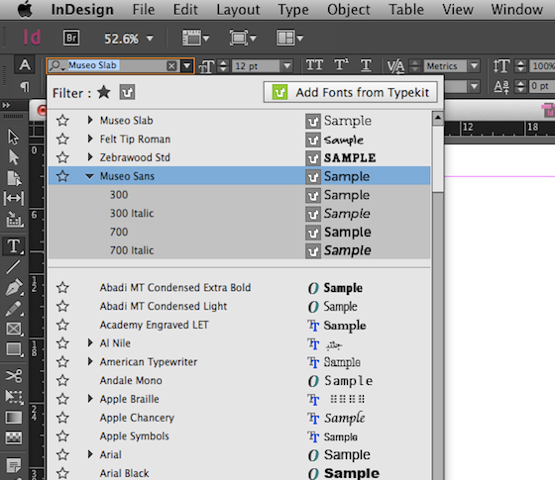555x480 pixels.
Task: Apply All Caps formatting
Action: pos(314,65)
